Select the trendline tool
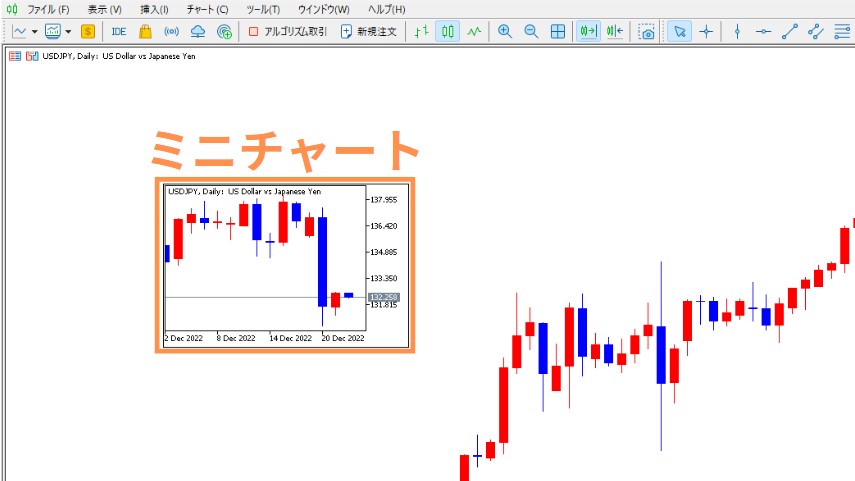This screenshot has height=481, width=855. click(790, 32)
